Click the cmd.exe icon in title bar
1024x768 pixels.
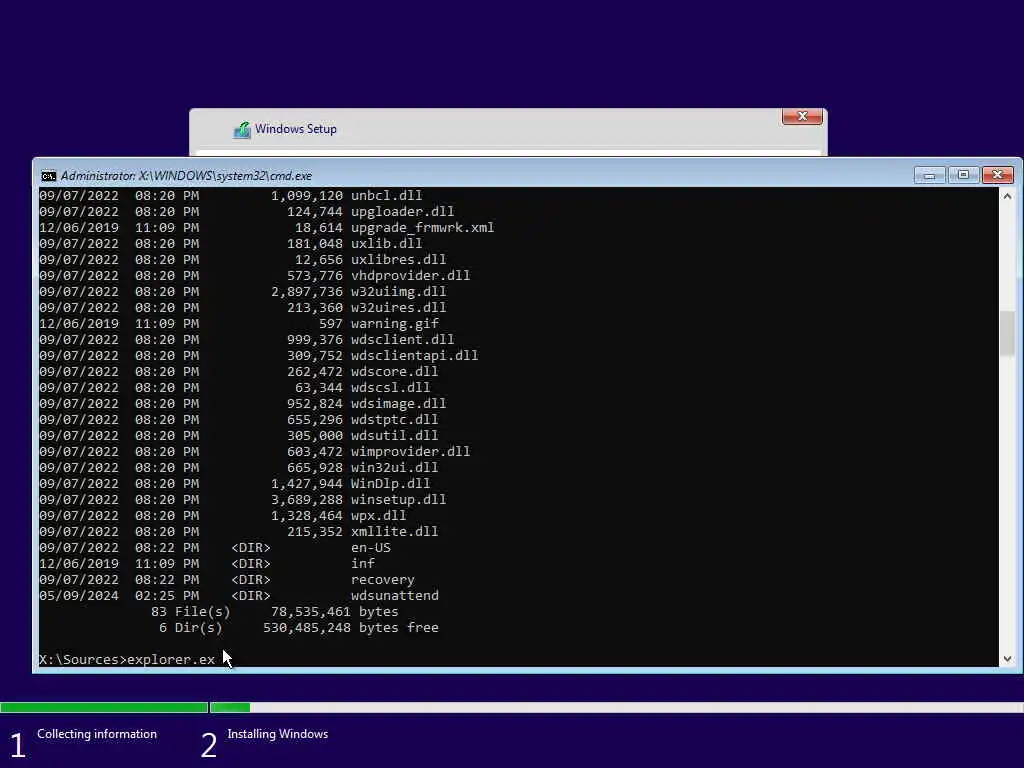[x=48, y=176]
